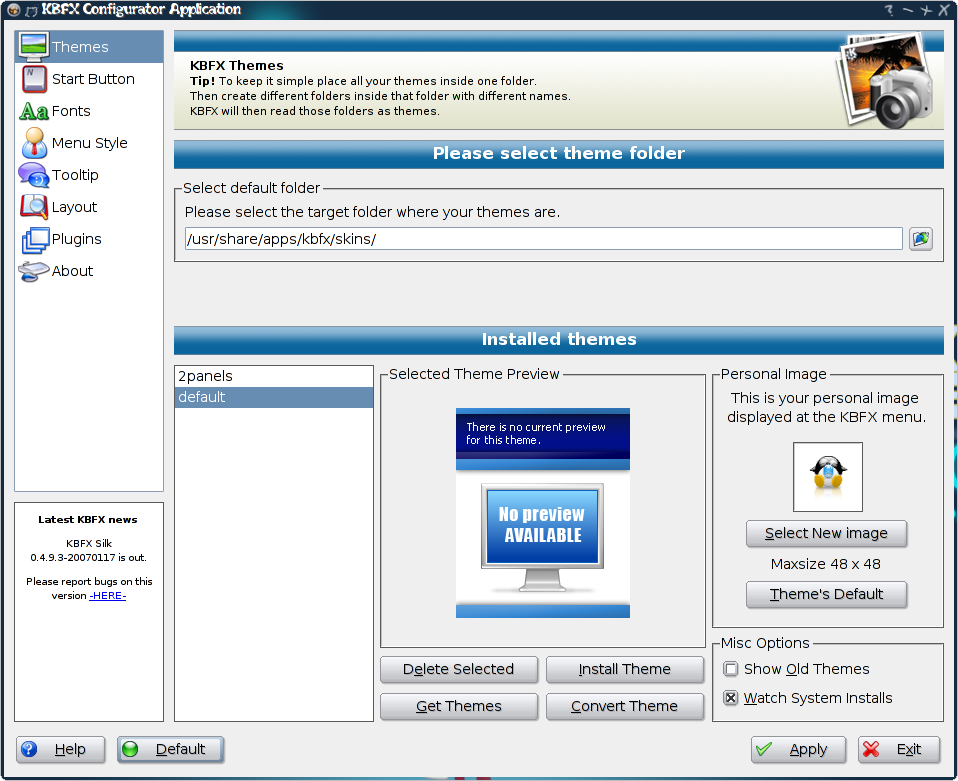This screenshot has width=958, height=781.
Task: Click Select New image button
Action: click(826, 534)
